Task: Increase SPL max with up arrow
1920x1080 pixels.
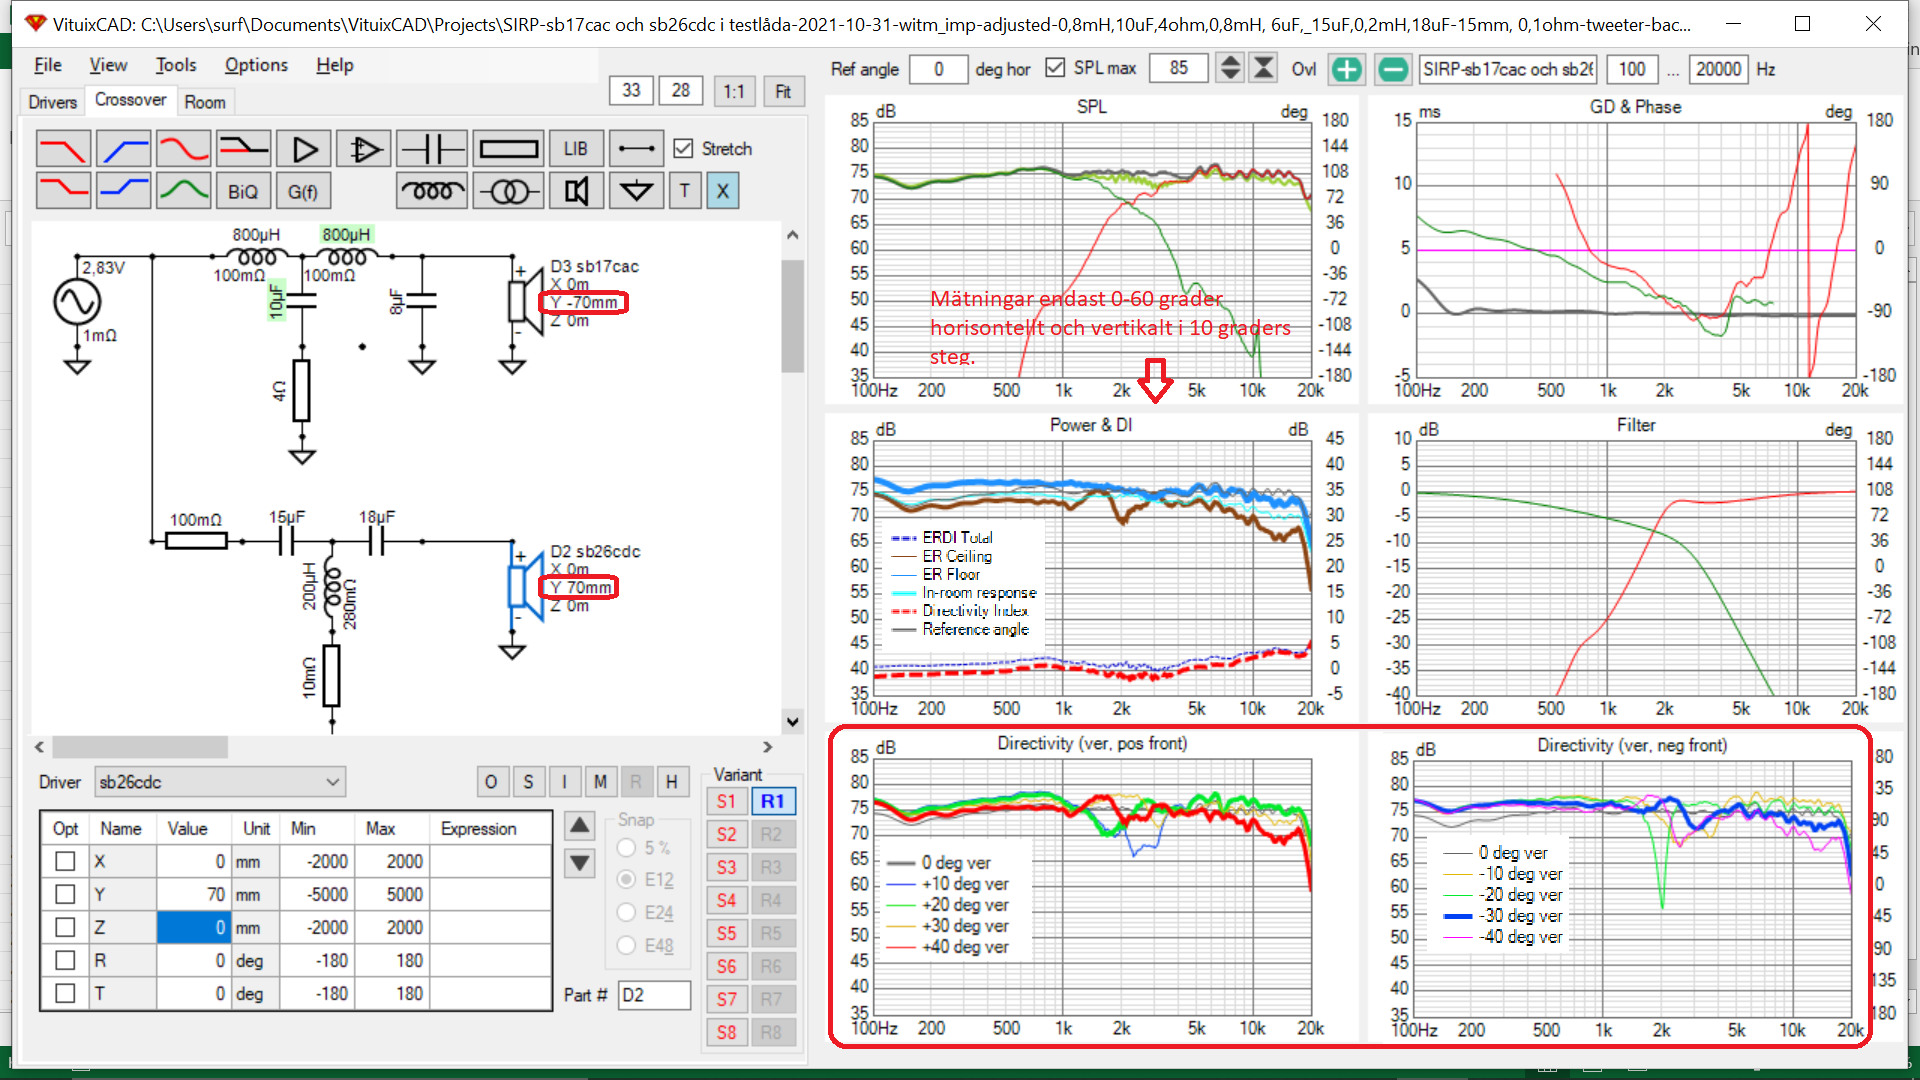Action: point(1231,62)
